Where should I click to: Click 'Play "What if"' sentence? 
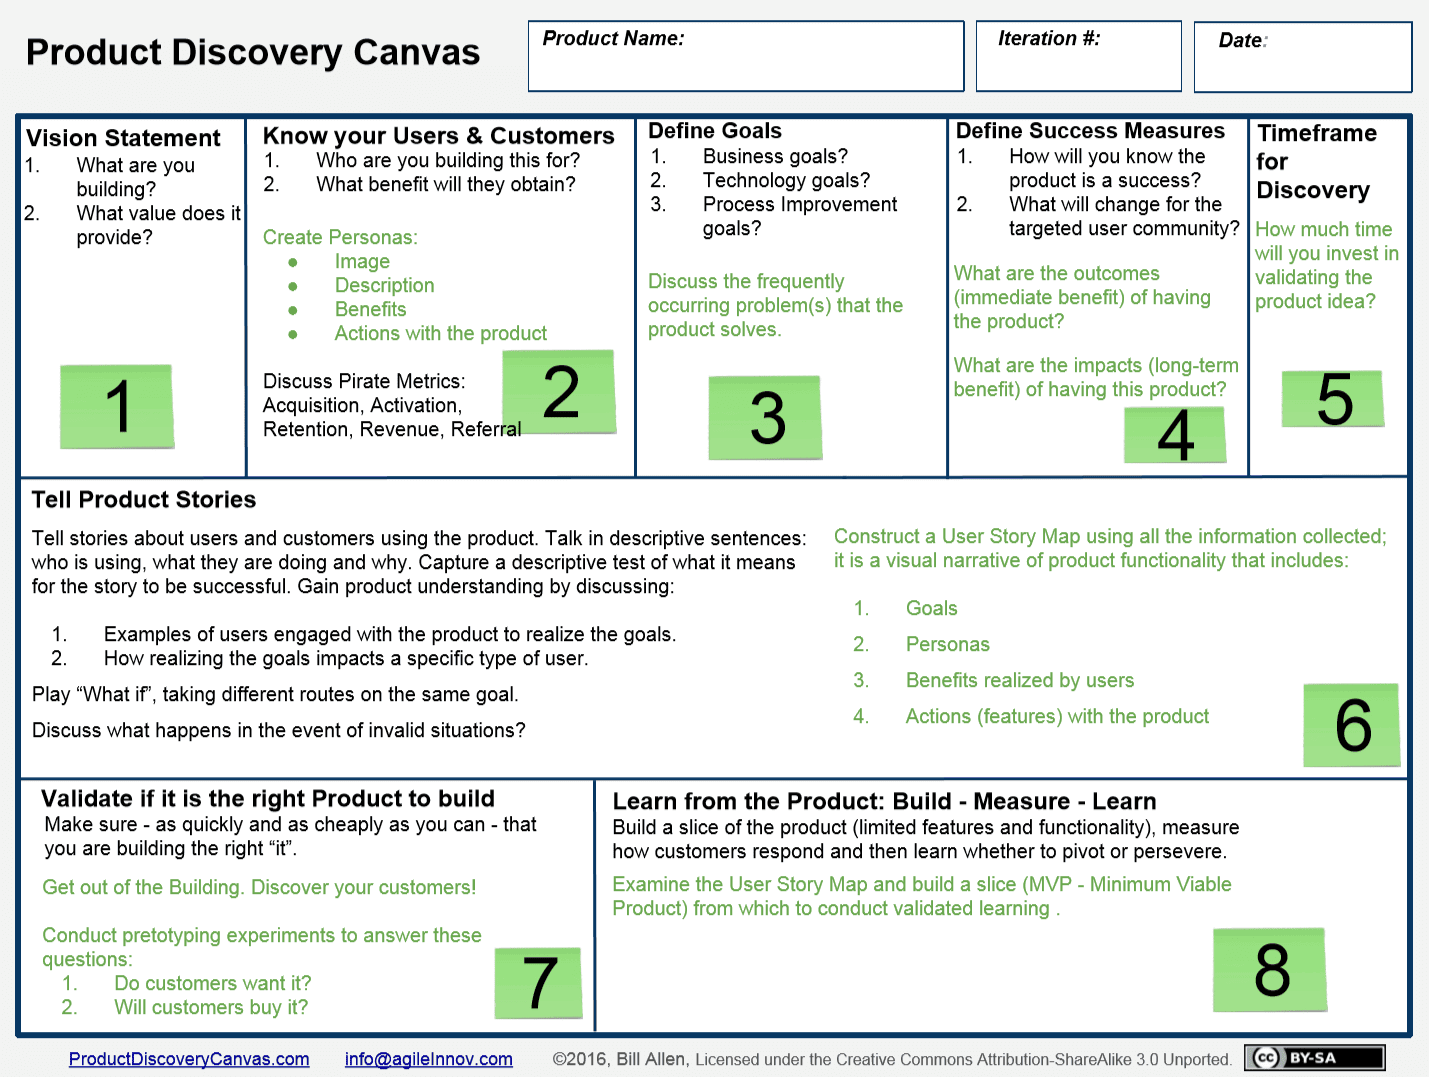click(275, 694)
